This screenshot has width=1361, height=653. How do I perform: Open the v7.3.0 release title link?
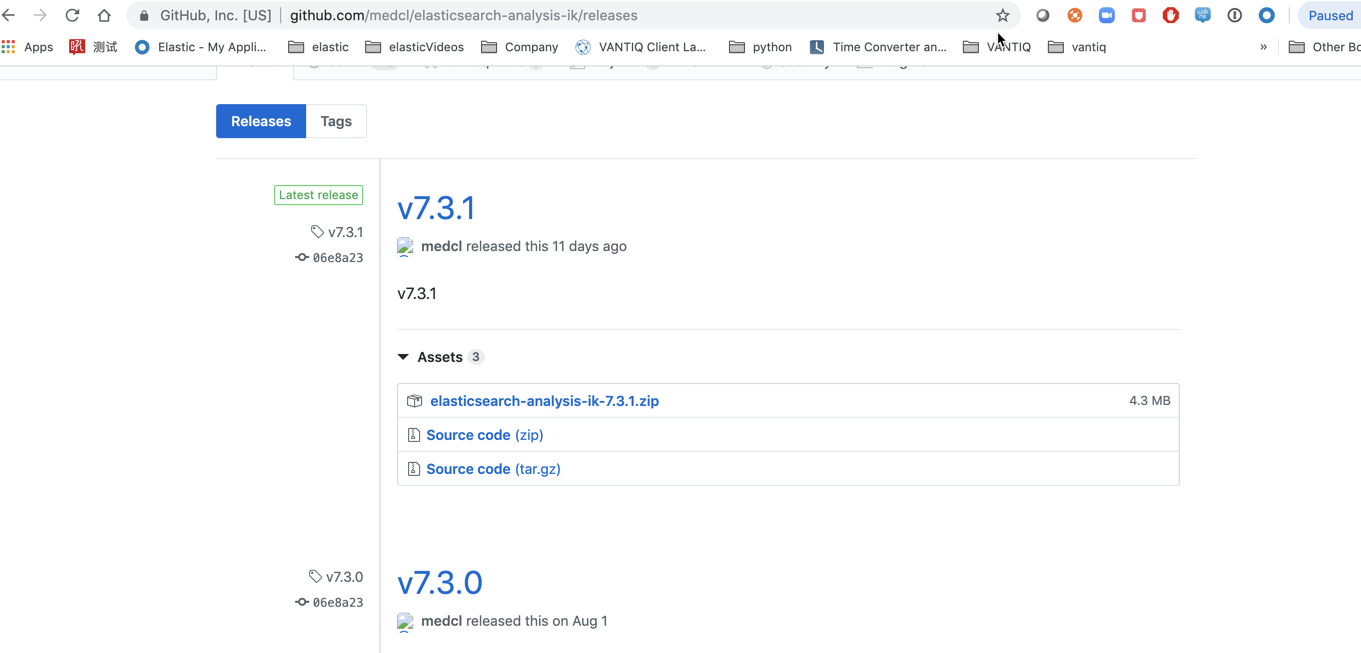coord(440,583)
